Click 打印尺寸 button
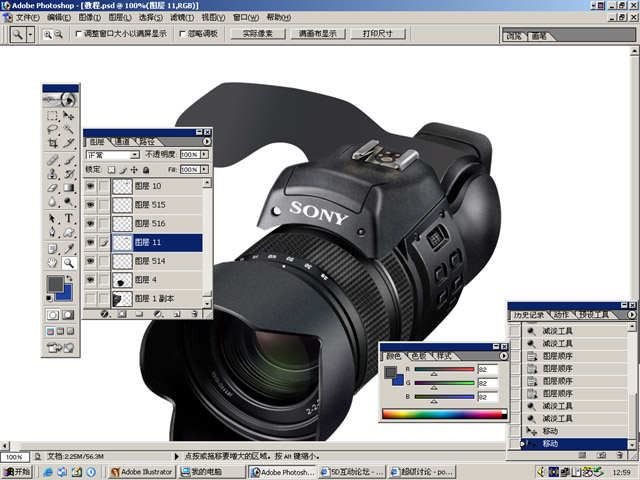The image size is (640, 480). pyautogui.click(x=378, y=34)
